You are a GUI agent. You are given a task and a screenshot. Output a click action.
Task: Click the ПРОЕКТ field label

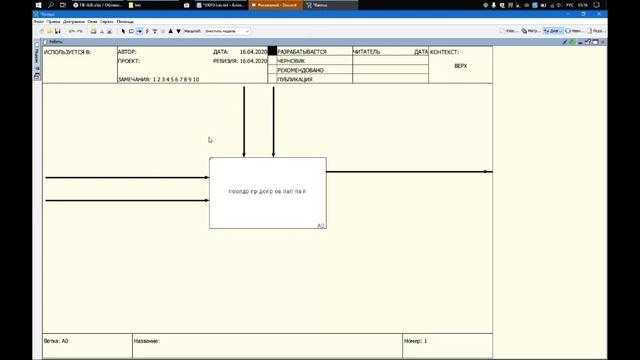[129, 61]
